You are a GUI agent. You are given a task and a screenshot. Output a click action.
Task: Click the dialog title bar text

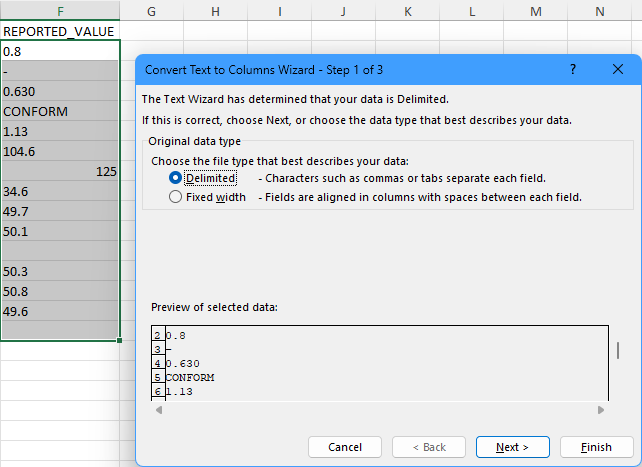point(264,70)
